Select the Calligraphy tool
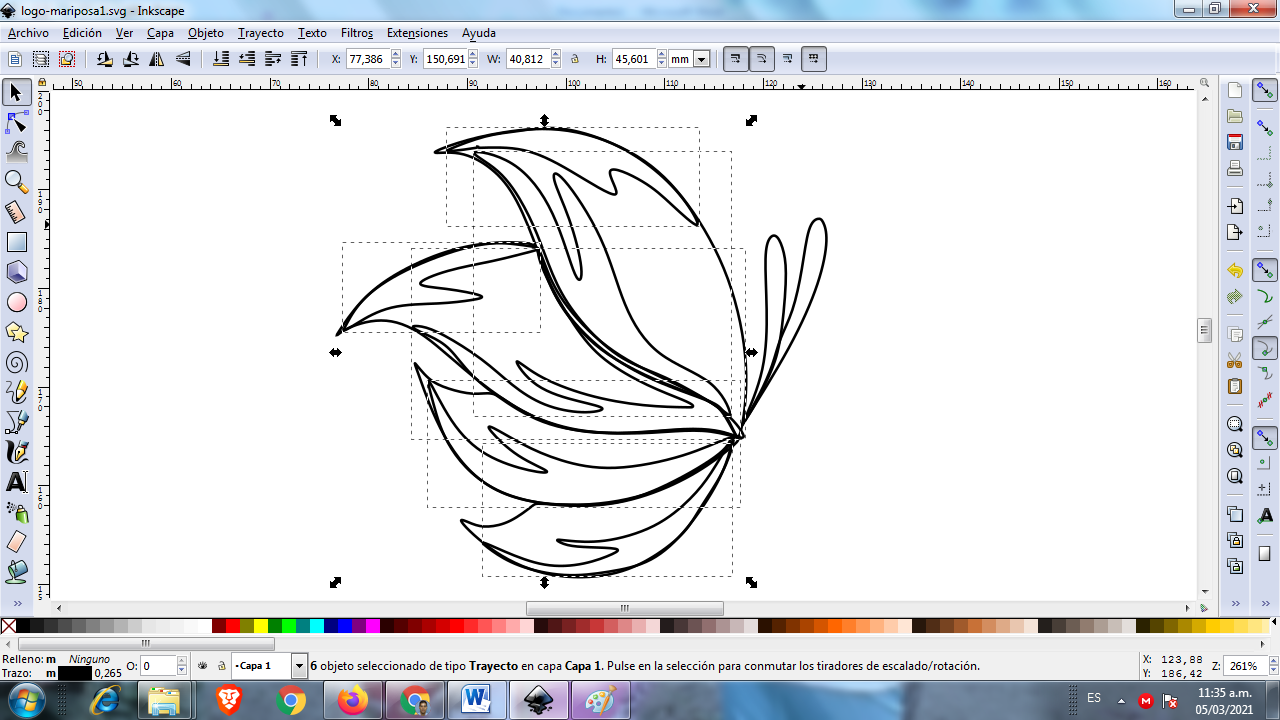 [x=16, y=452]
